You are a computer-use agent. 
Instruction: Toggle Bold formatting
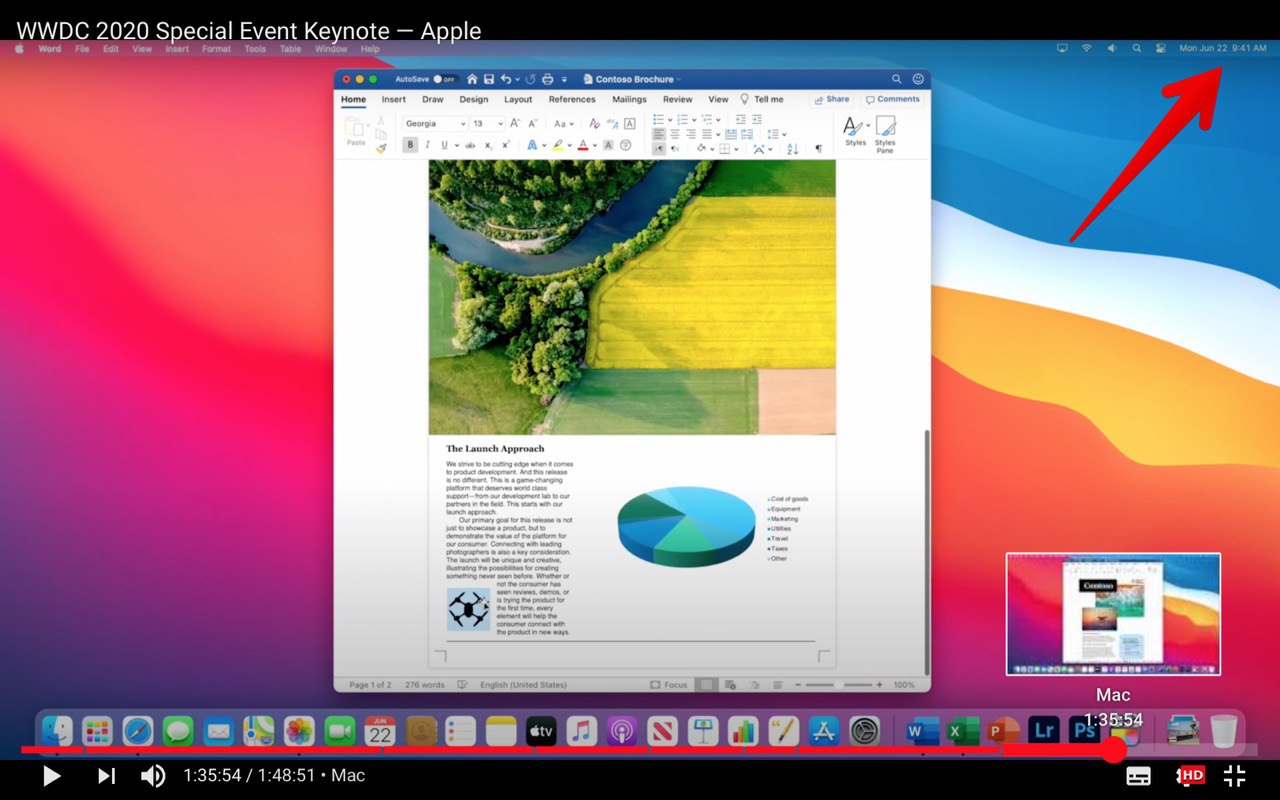(410, 145)
